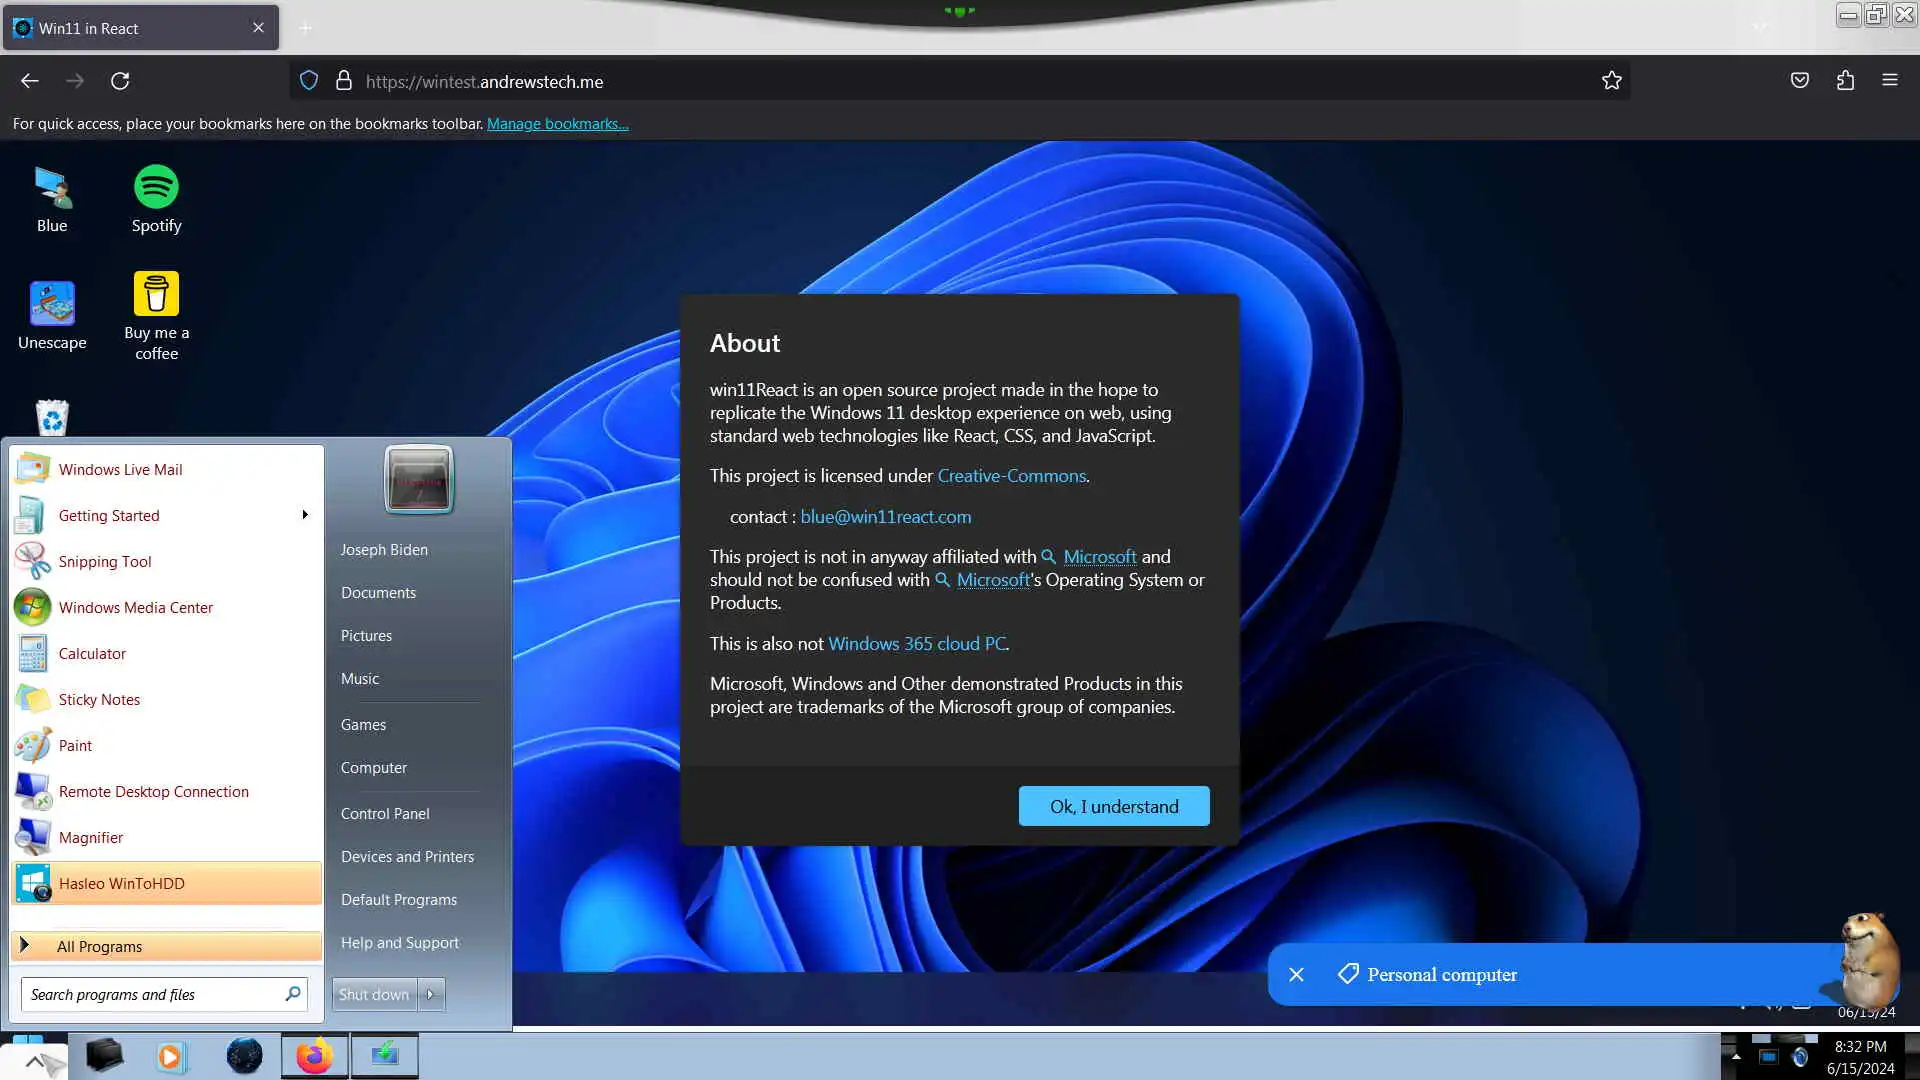Open the Firefox extensions puzzle icon
1920x1080 pixels.
tap(1845, 81)
